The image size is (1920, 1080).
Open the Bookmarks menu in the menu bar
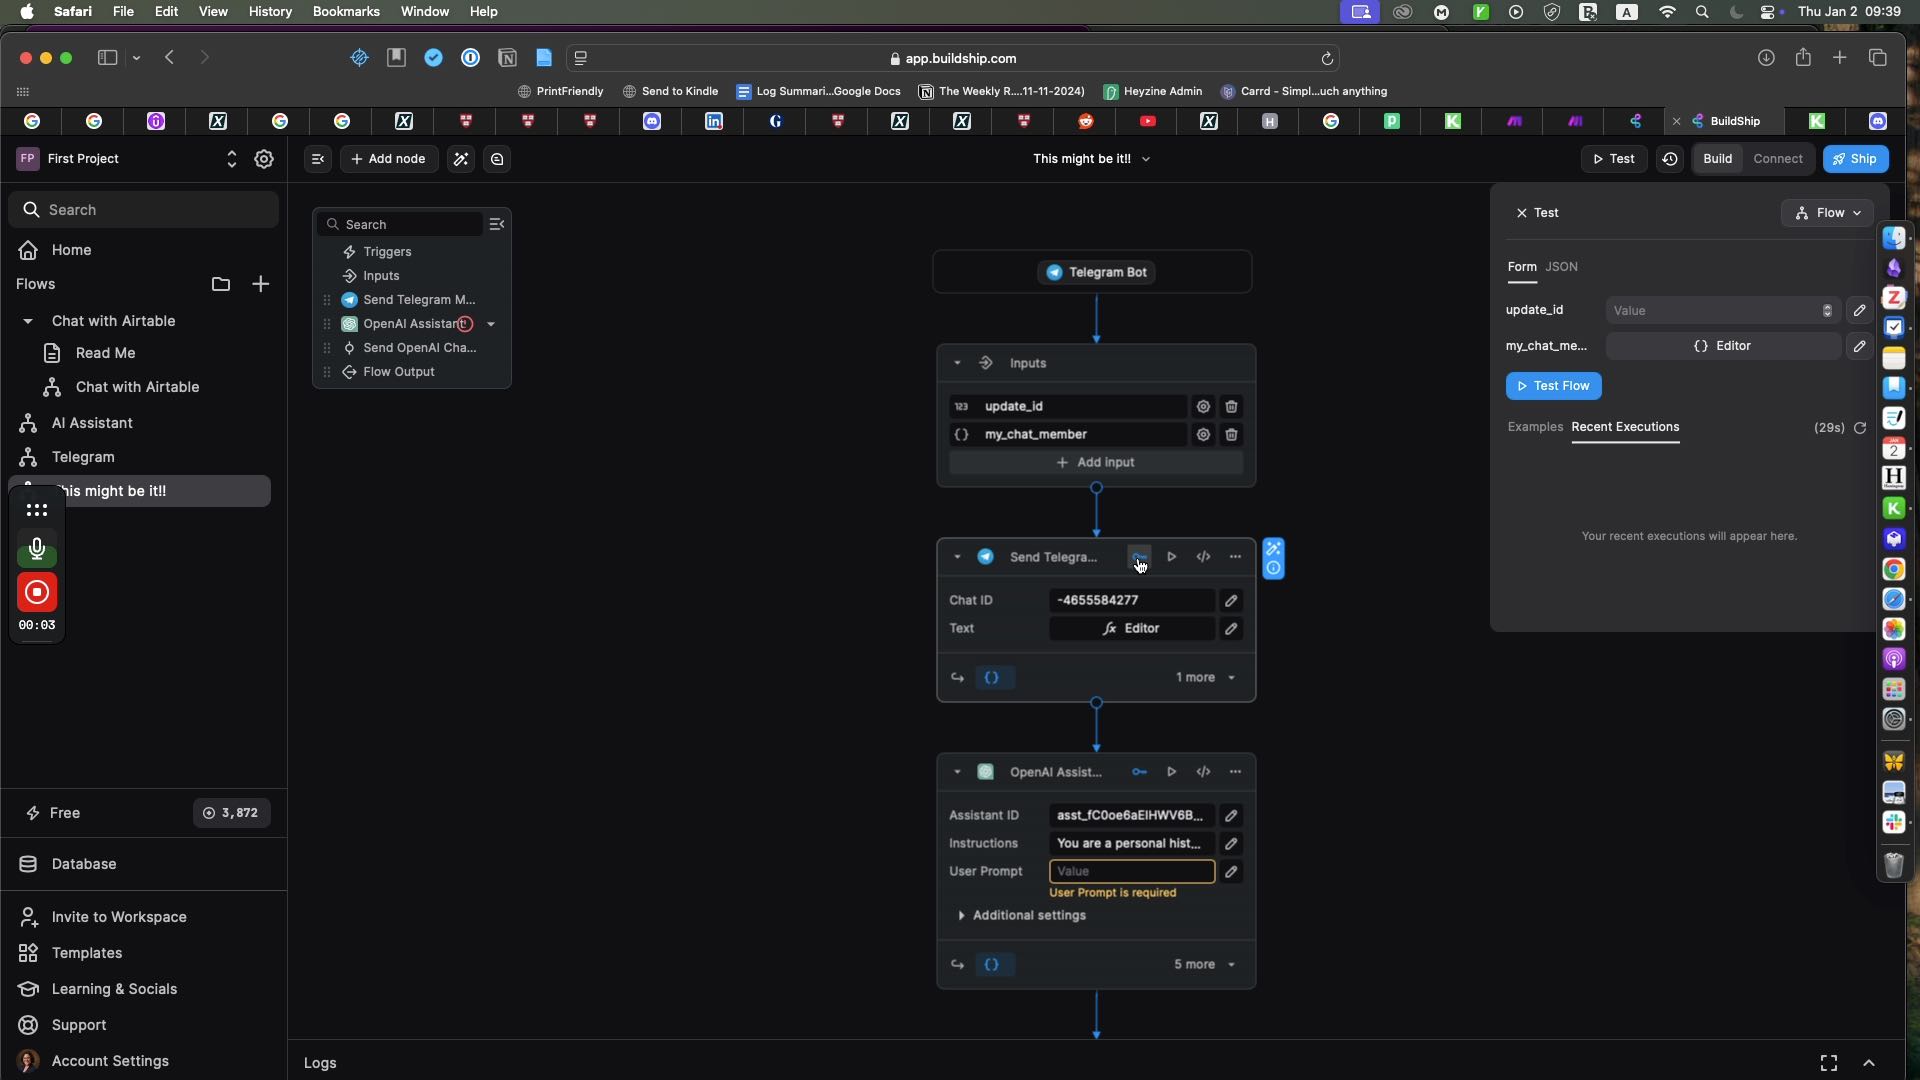click(x=346, y=11)
